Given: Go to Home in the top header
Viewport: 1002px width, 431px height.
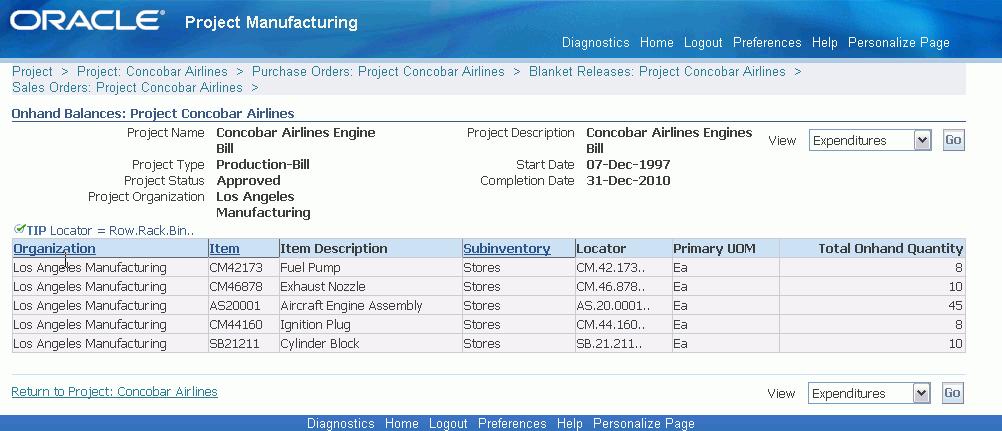Looking at the screenshot, I should coord(657,43).
